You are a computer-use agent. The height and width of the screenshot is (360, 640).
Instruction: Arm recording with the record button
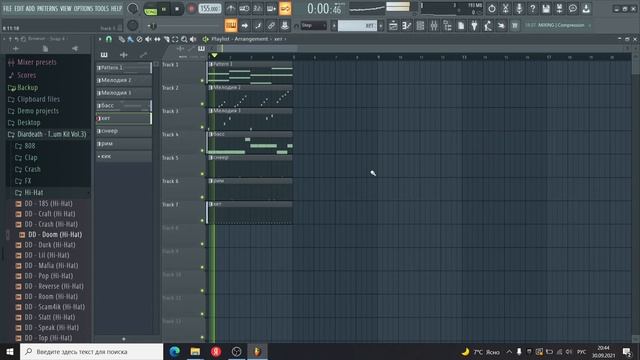191,9
